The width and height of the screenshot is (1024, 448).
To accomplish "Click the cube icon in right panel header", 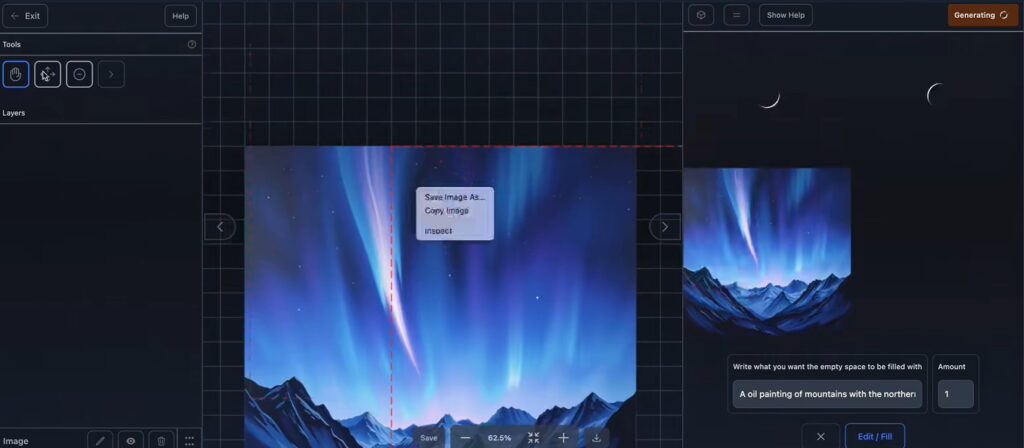I will tap(701, 15).
